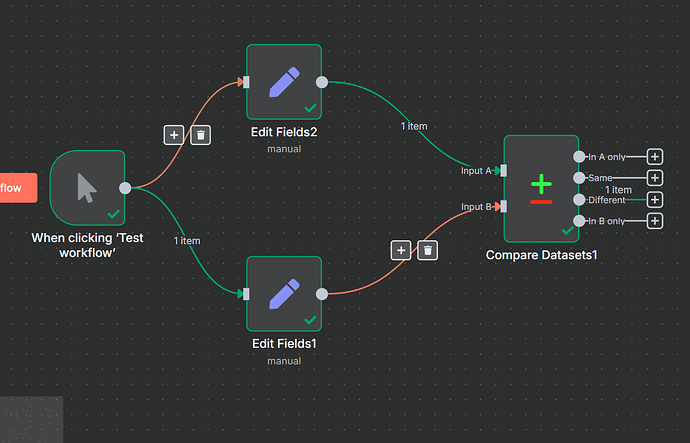The height and width of the screenshot is (443, 690).
Task: Click Edit Fields2 input connector
Action: (246, 82)
